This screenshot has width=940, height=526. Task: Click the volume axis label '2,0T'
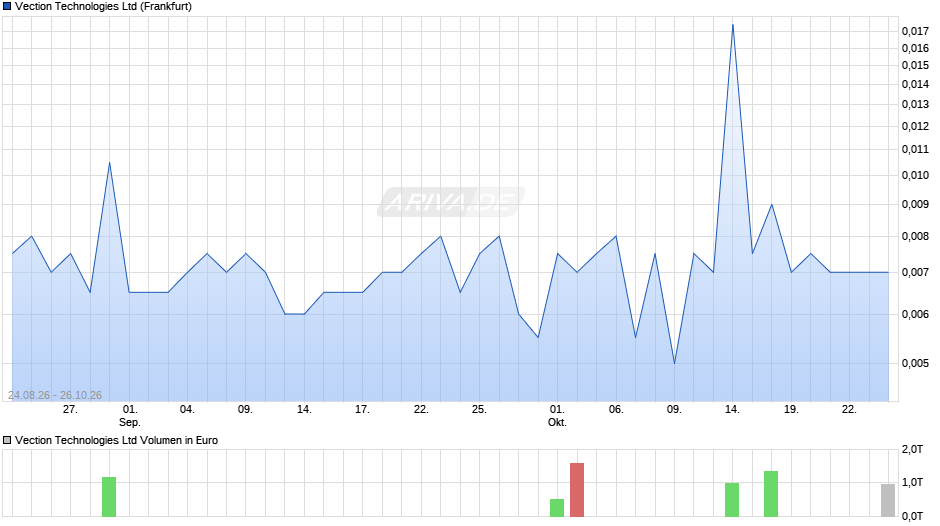point(912,449)
